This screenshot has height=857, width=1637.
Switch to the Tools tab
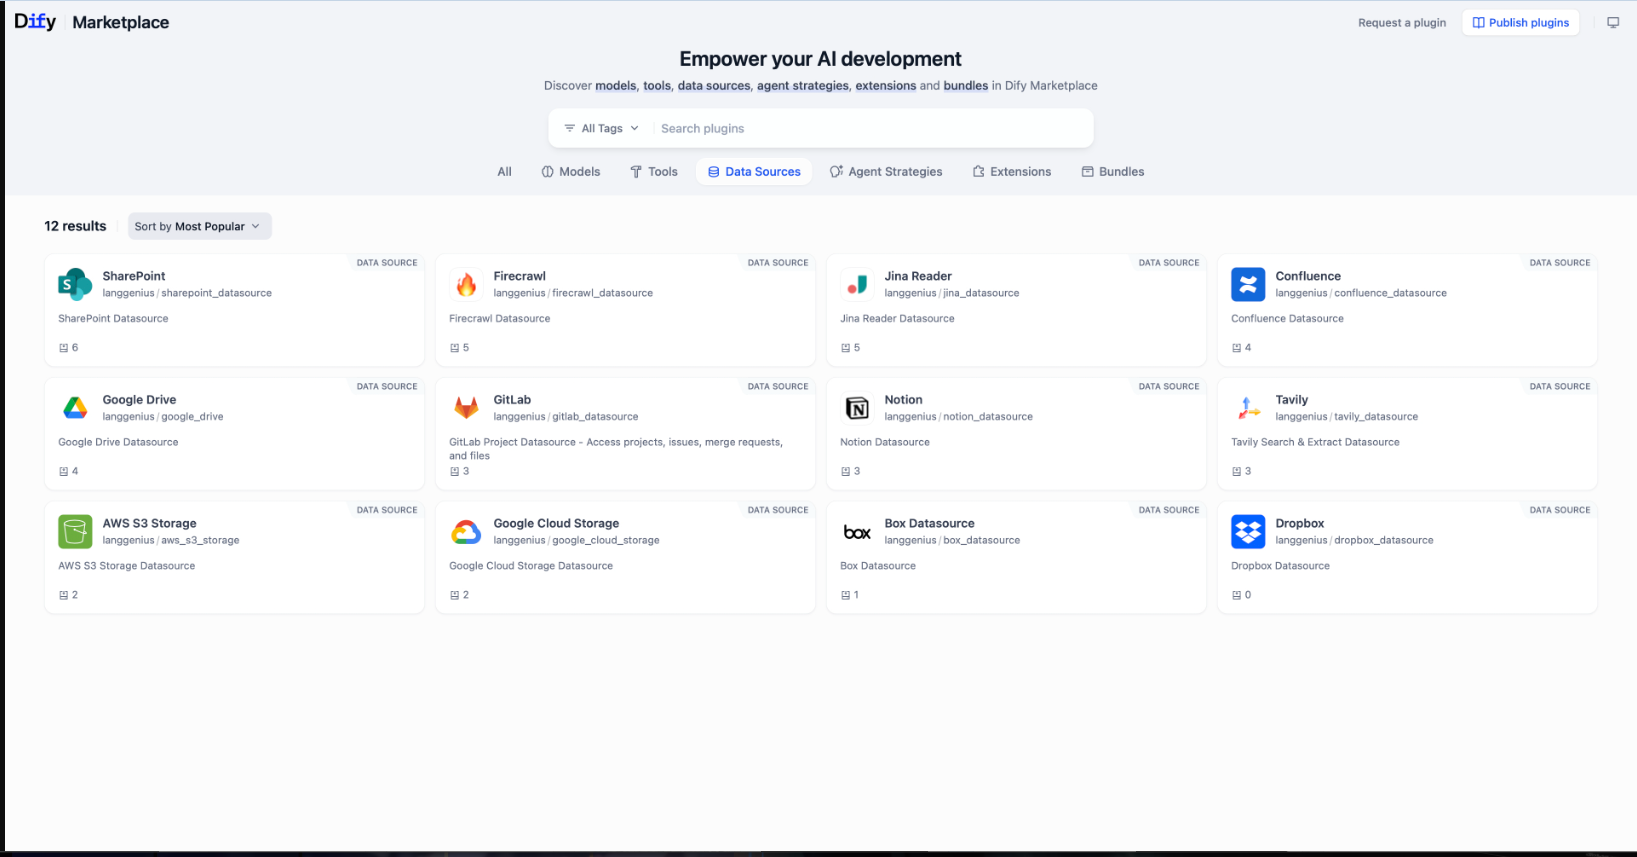coord(654,172)
